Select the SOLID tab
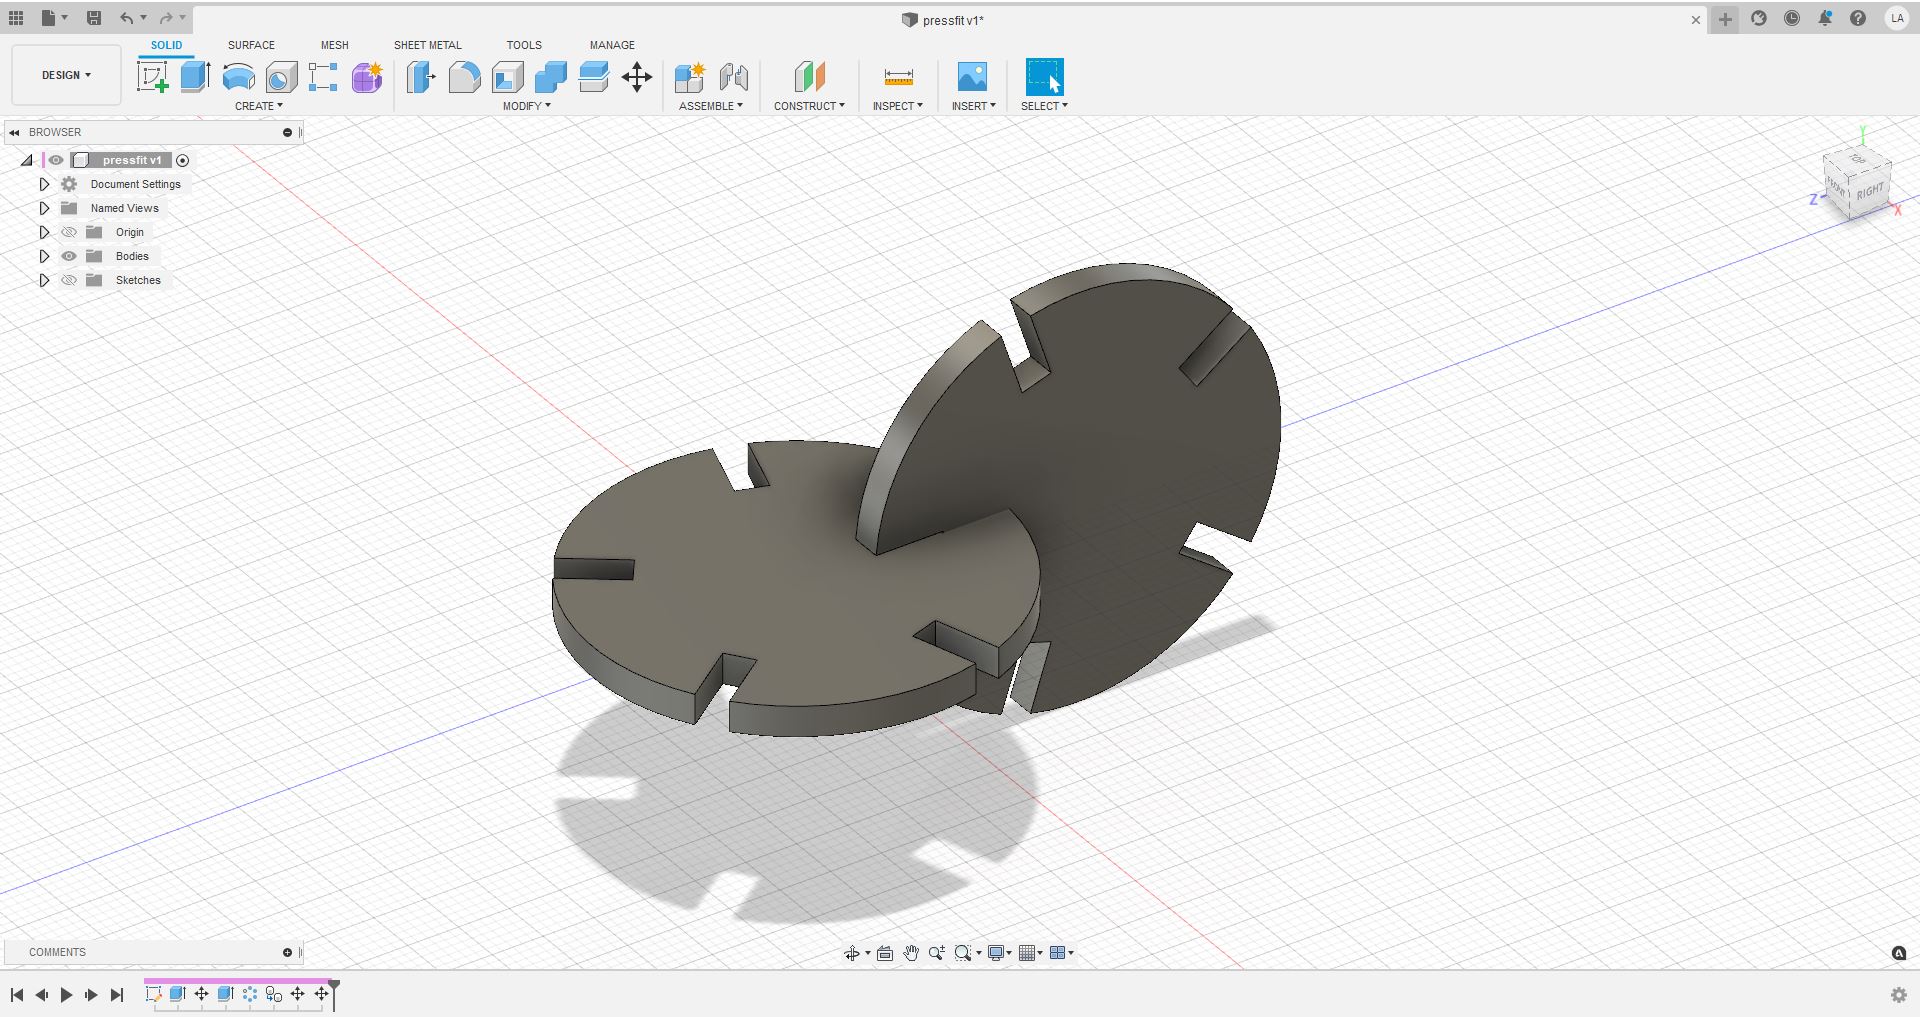The image size is (1920, 1017). (166, 45)
